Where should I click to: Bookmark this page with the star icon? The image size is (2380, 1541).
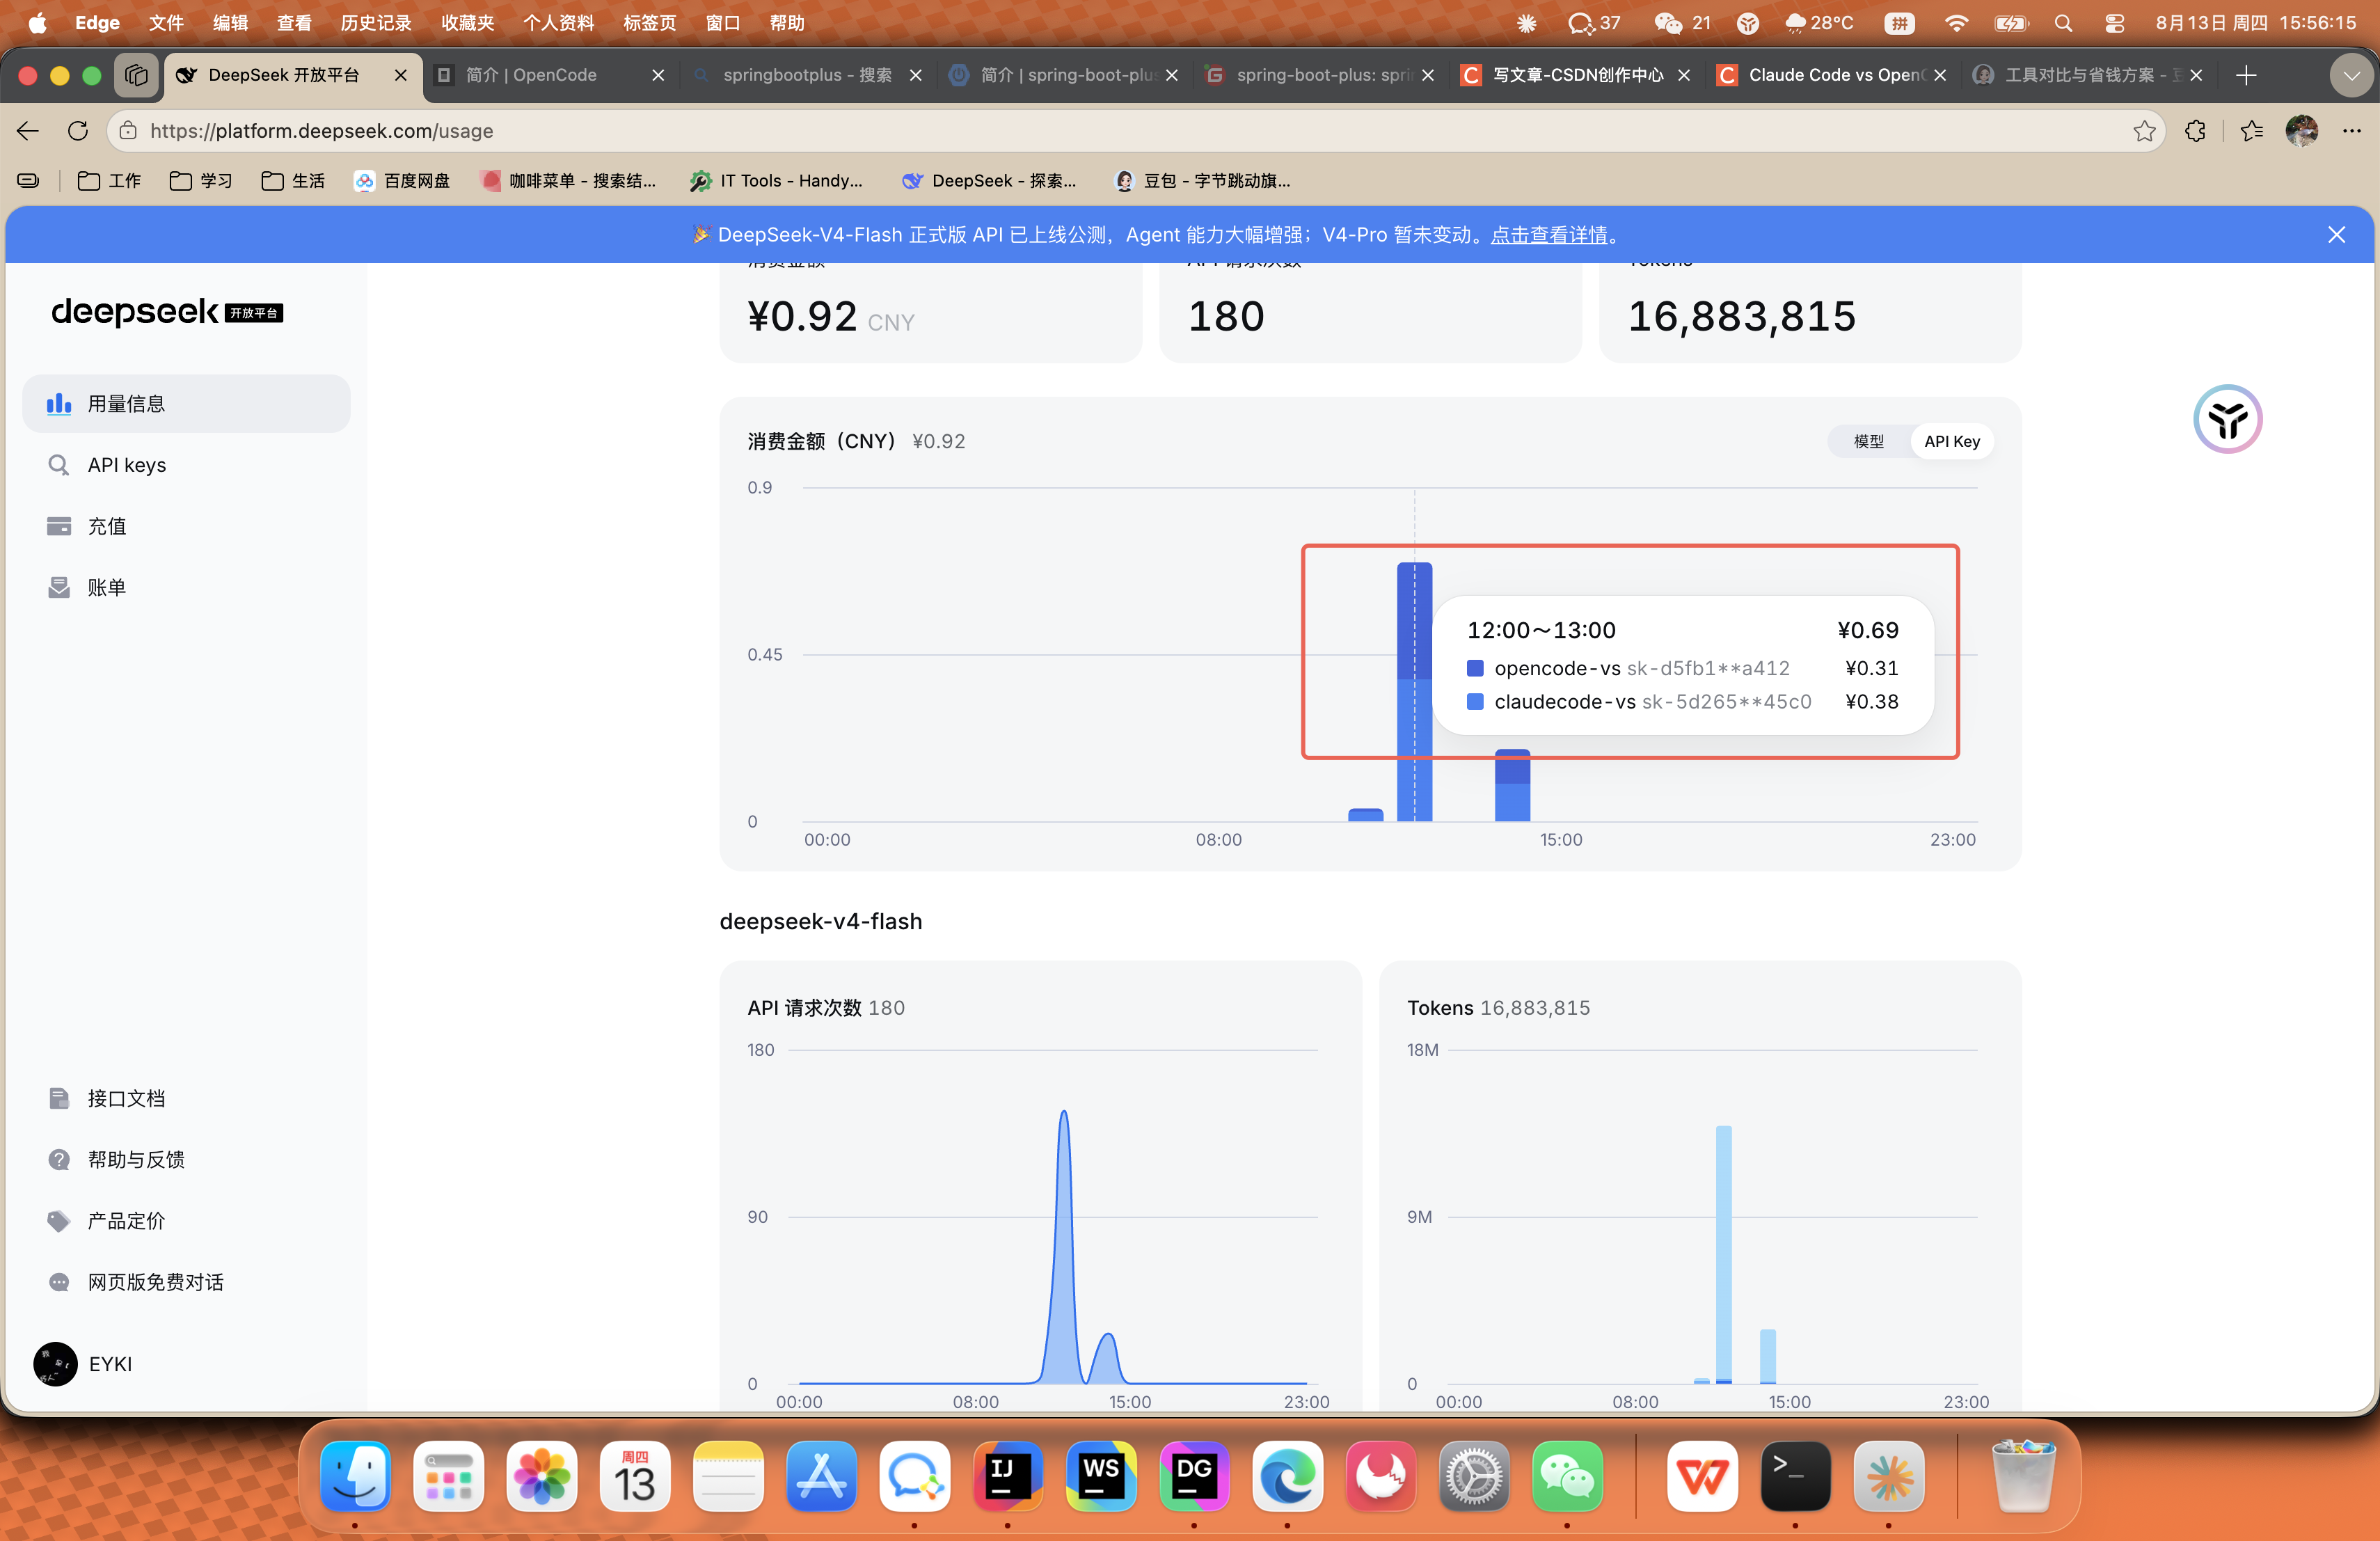click(x=2143, y=131)
